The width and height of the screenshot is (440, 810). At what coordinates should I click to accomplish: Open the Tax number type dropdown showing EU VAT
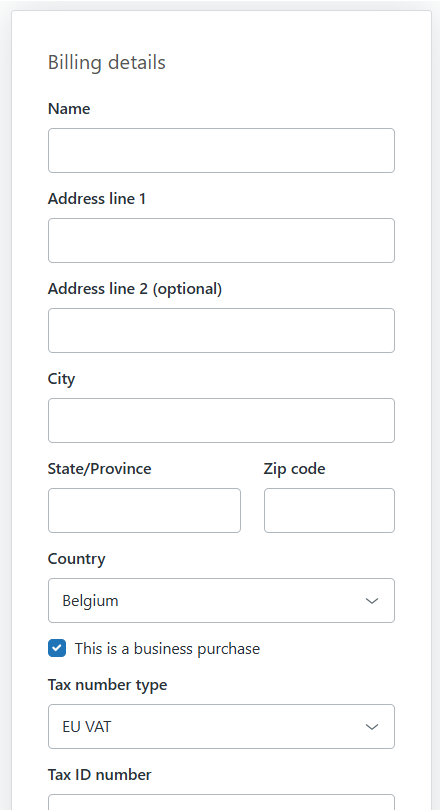point(221,726)
